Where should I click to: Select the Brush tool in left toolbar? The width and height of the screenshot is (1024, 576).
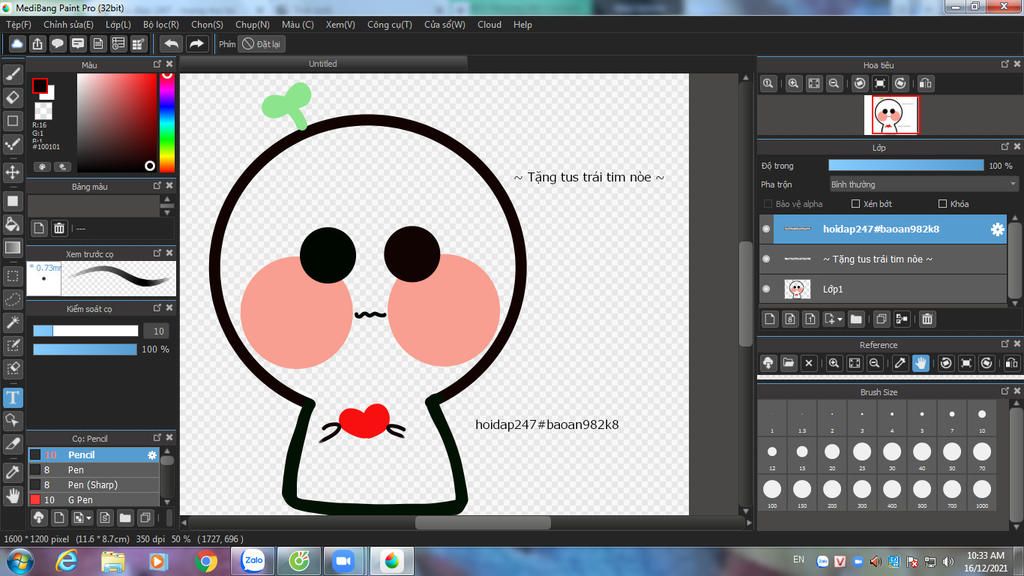12,74
